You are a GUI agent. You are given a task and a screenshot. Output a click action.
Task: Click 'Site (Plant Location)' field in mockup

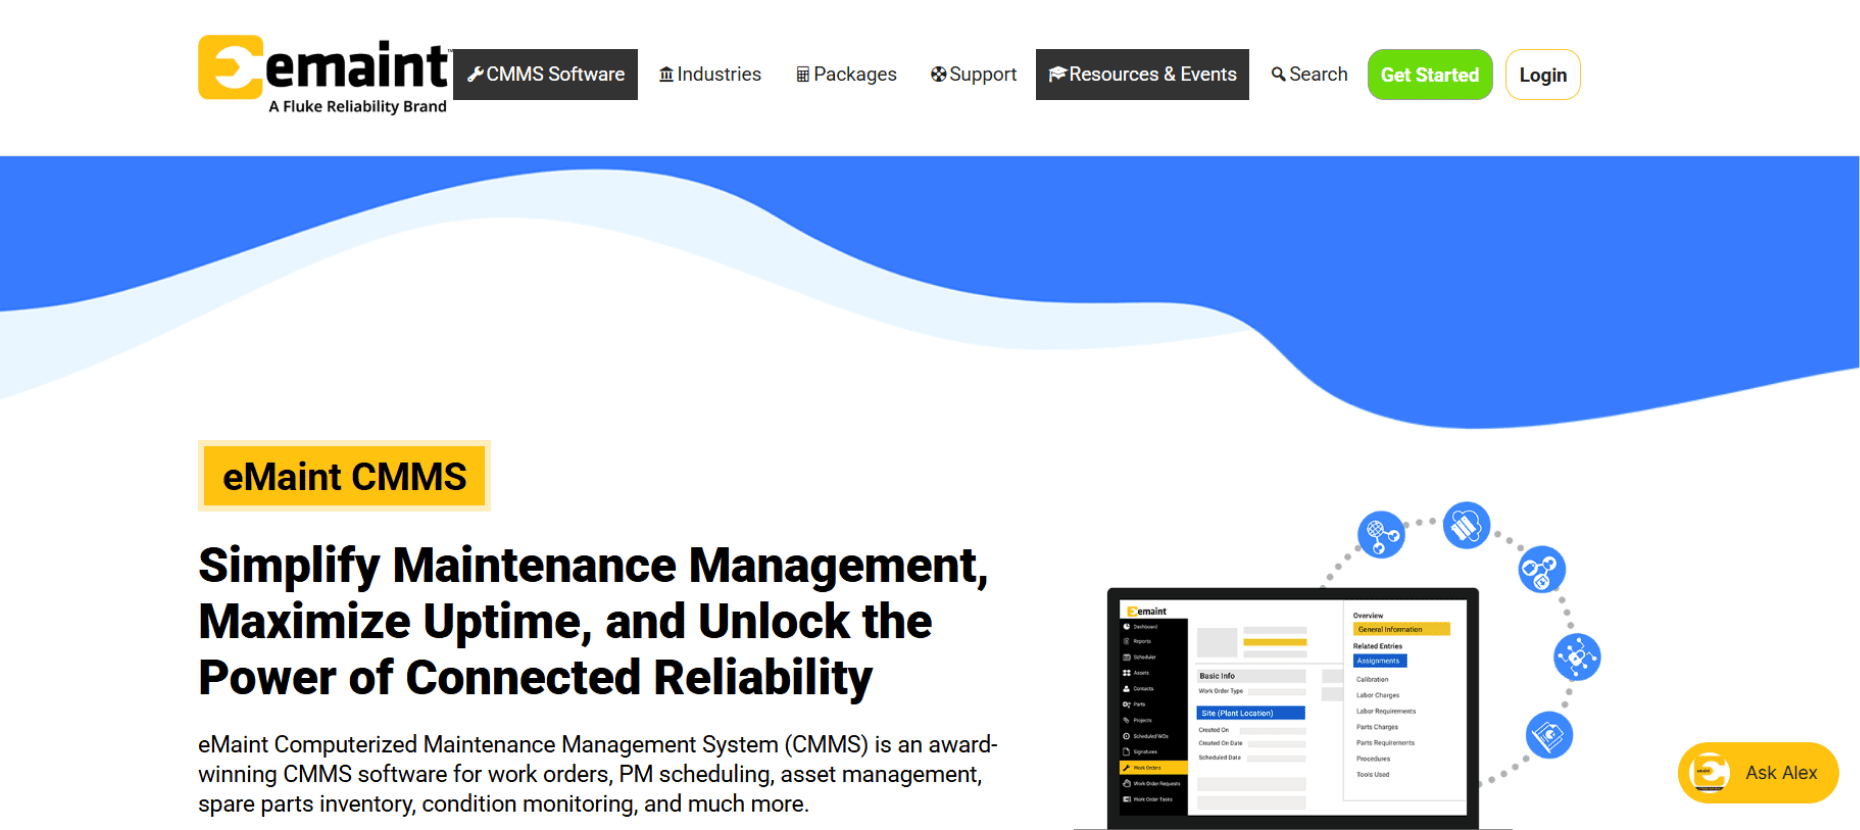[1251, 713]
